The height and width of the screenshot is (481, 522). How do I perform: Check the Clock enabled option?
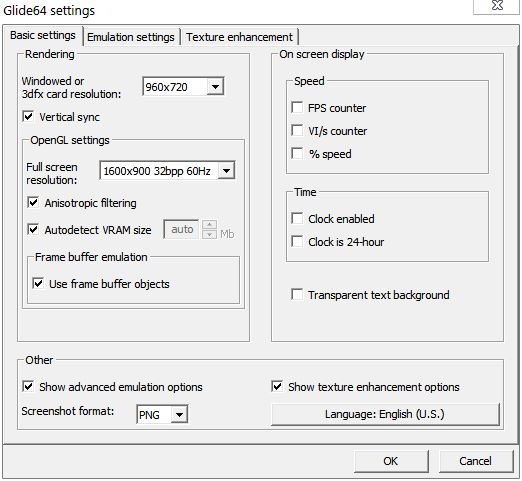[x=297, y=218]
